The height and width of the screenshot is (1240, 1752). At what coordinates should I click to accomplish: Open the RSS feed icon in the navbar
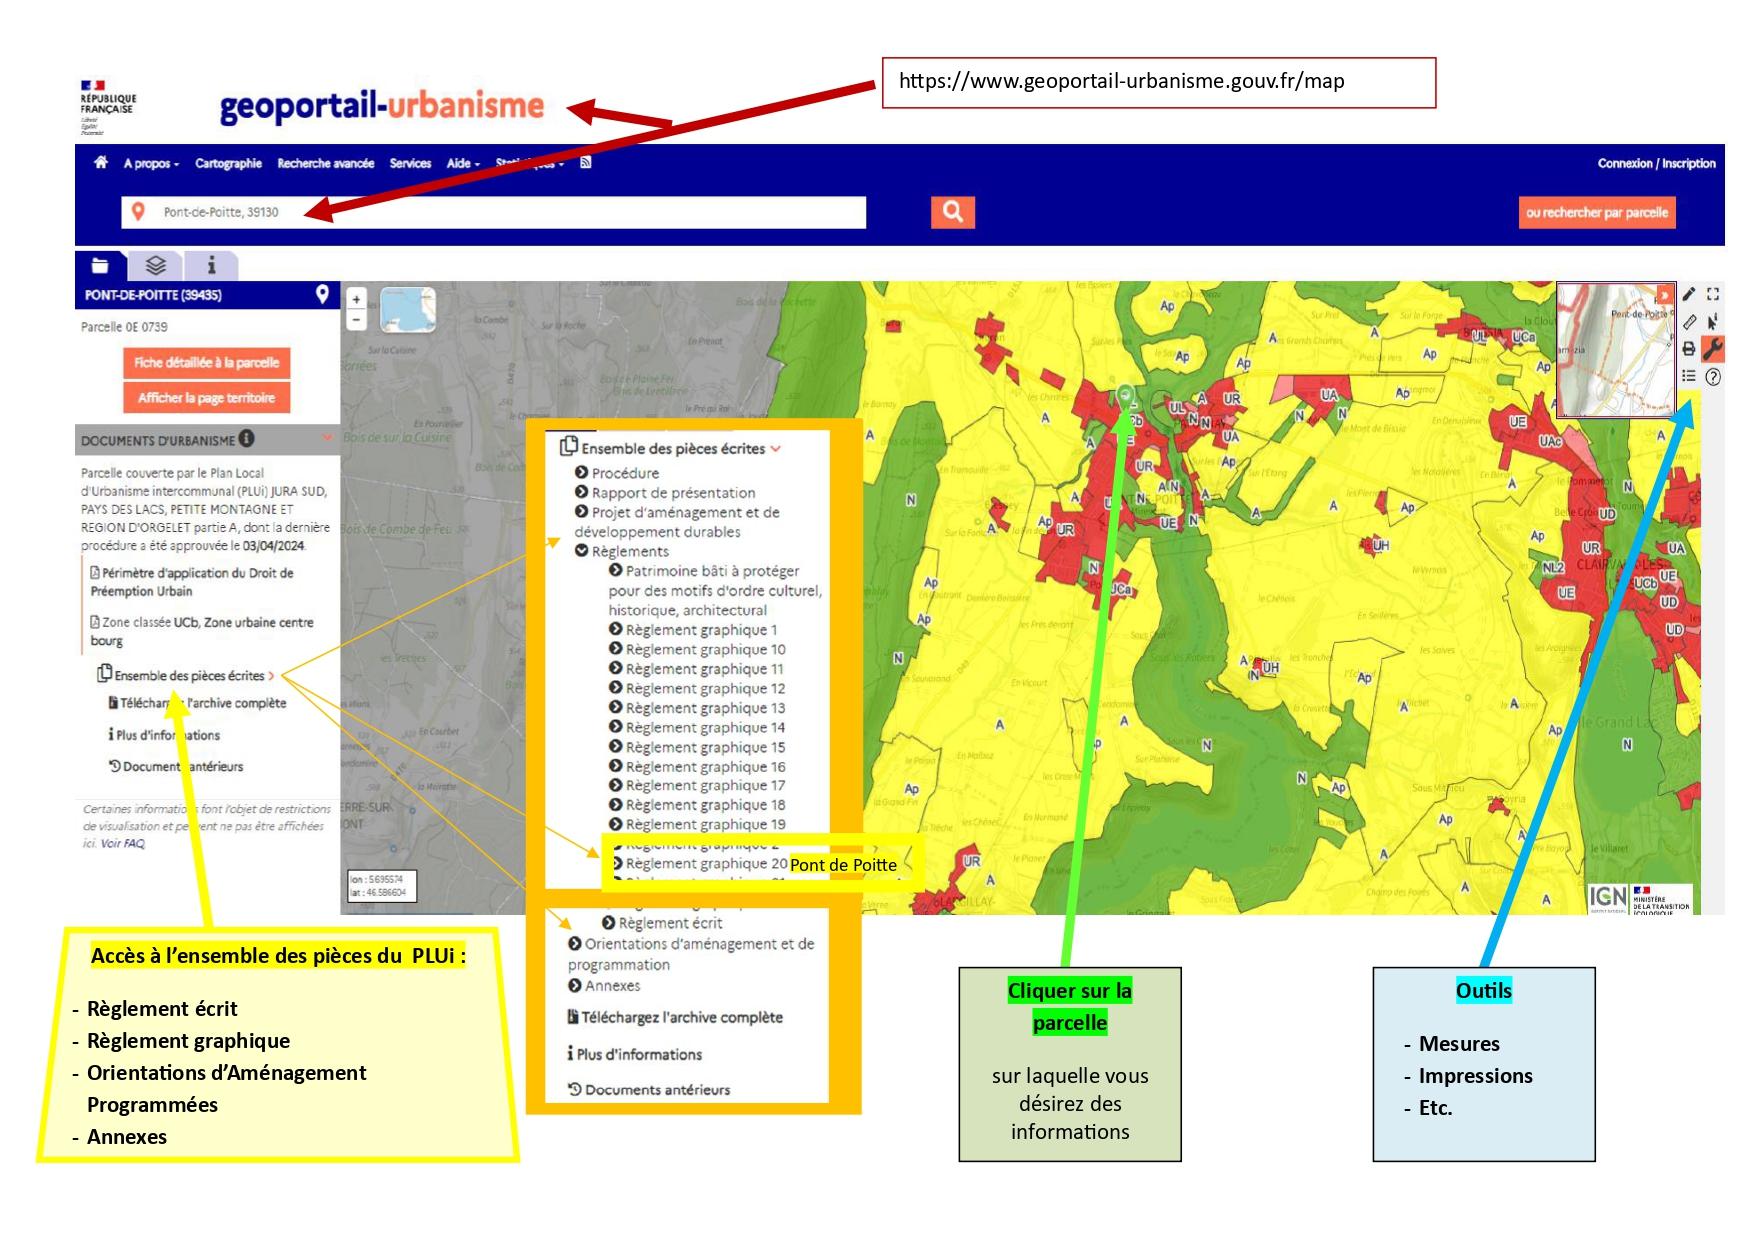click(586, 163)
